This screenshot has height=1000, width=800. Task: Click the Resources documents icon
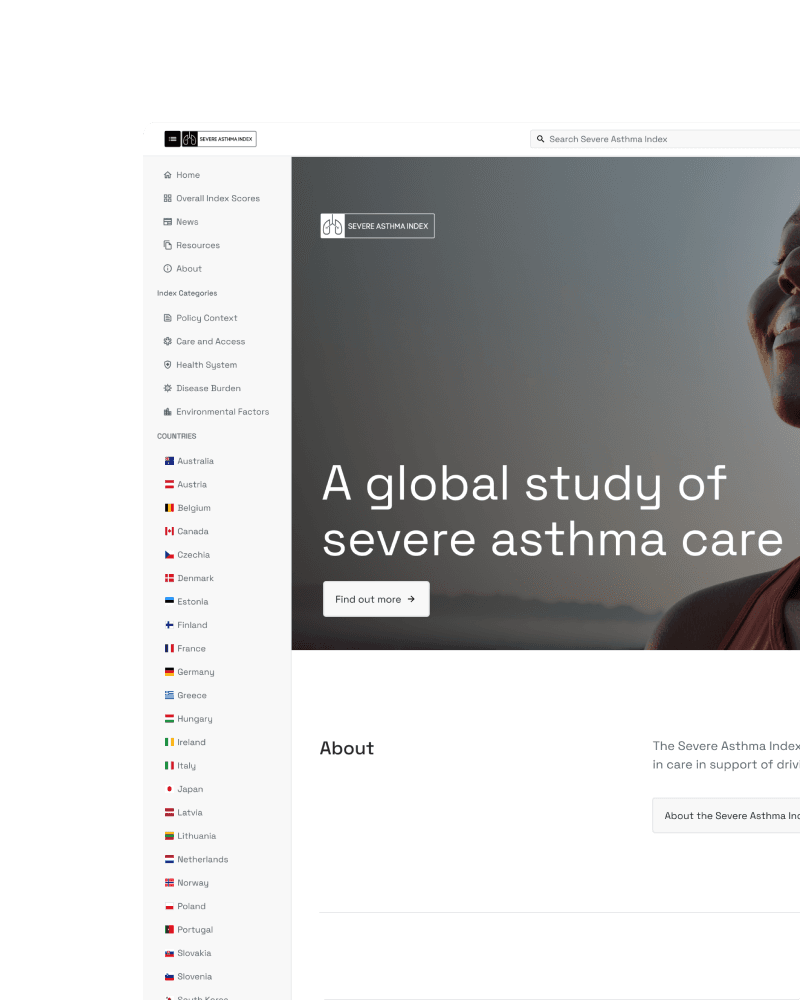pos(168,246)
